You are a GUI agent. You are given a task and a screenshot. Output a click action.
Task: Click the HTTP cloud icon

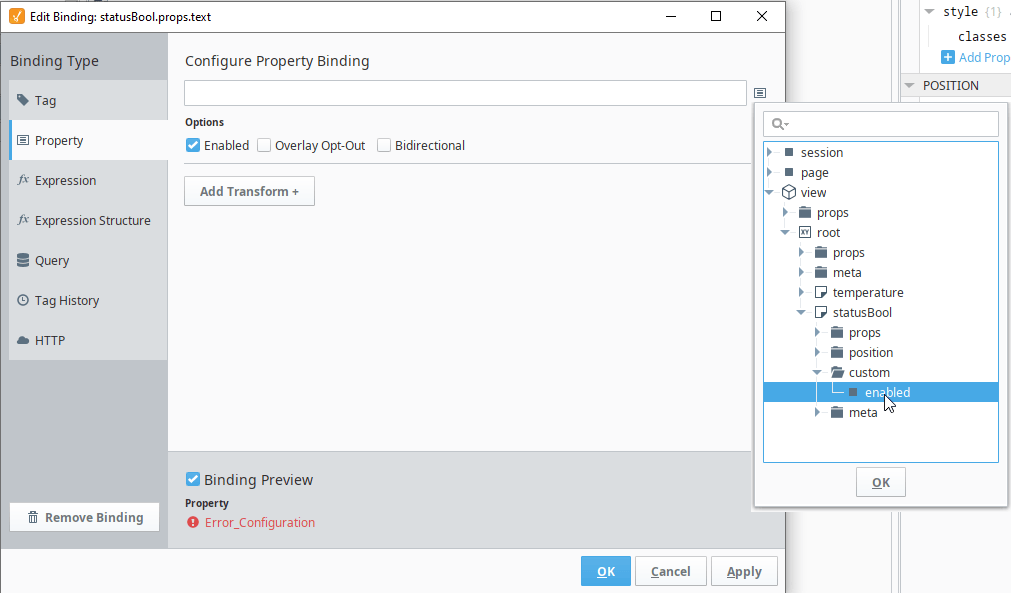click(23, 340)
